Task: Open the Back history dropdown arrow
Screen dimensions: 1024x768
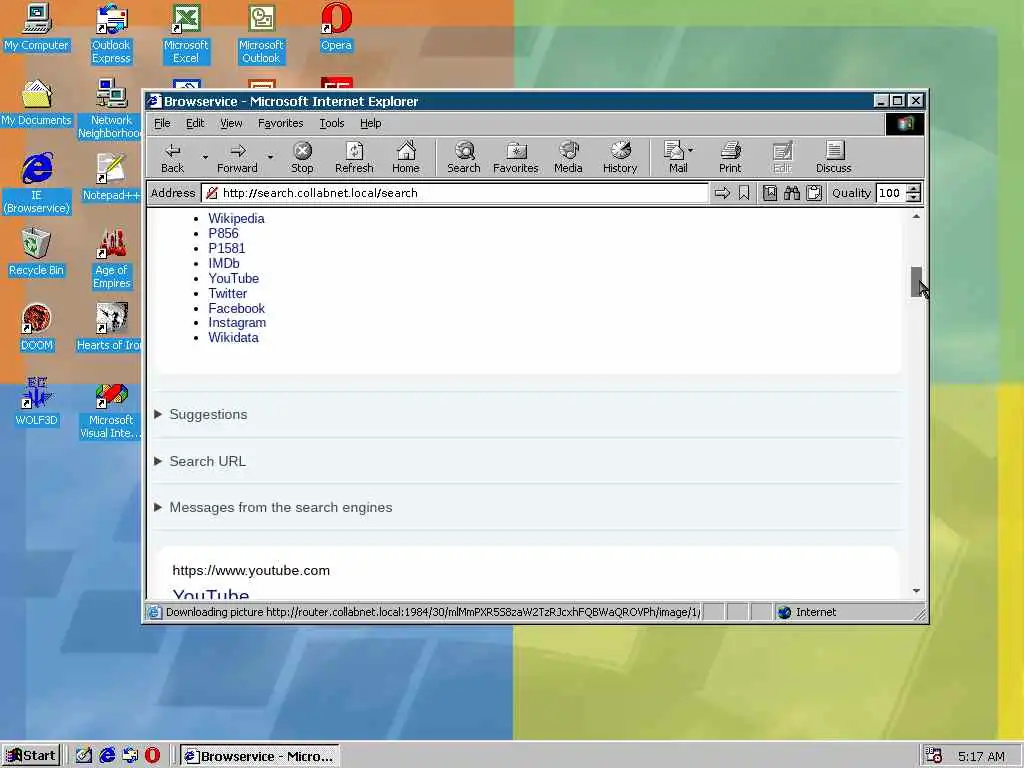Action: (x=205, y=157)
